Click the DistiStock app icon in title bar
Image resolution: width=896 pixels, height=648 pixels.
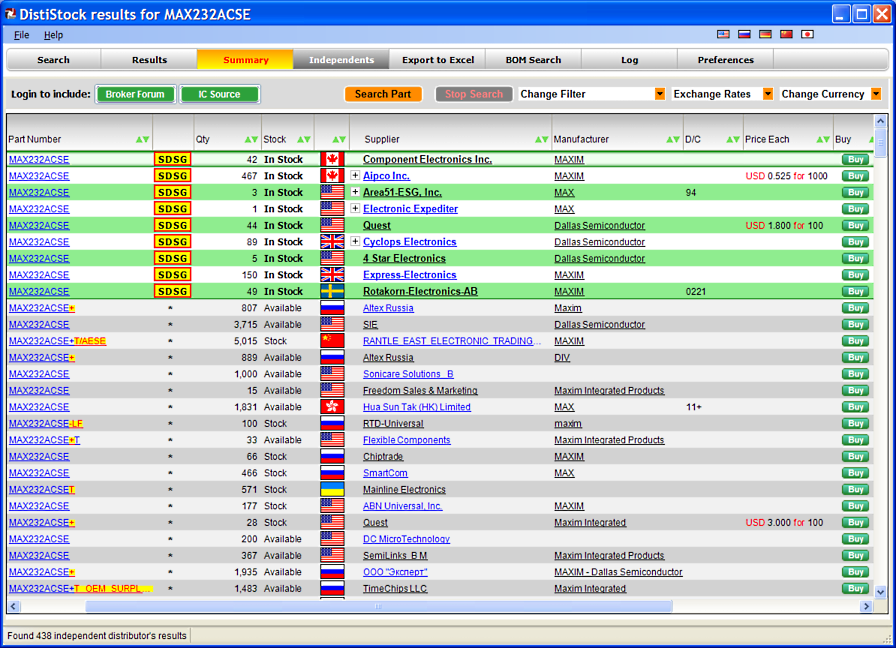[x=10, y=14]
